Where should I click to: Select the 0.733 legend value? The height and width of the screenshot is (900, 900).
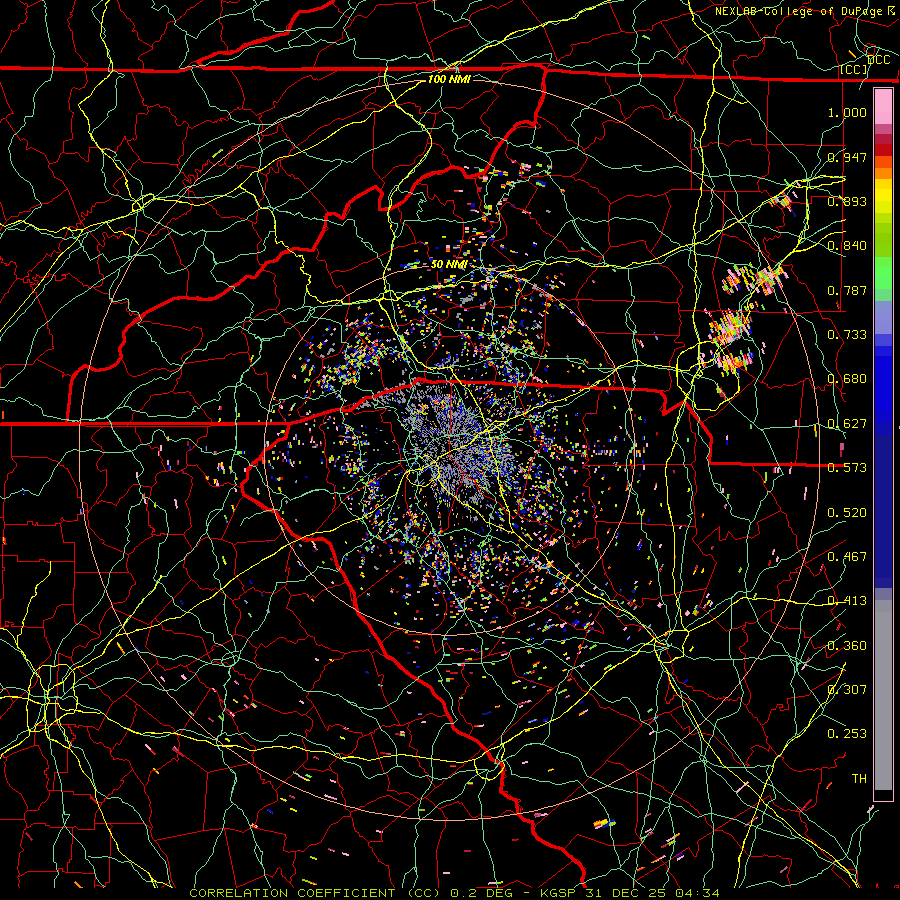847,335
